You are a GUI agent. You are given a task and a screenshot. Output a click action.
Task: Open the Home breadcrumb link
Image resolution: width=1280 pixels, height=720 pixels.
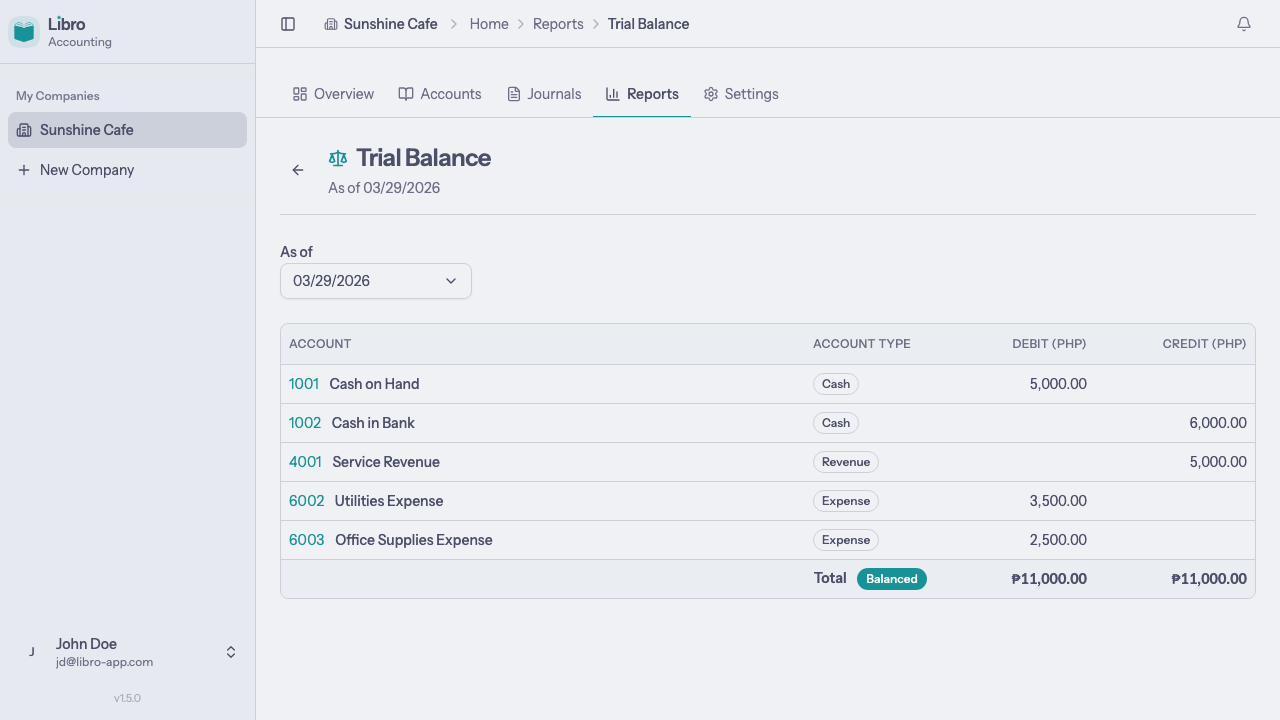489,23
